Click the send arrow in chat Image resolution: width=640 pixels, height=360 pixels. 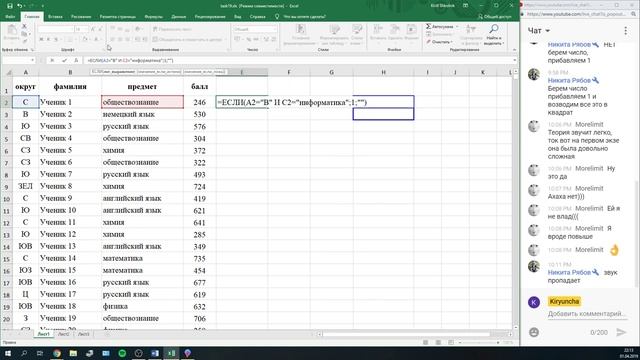(x=621, y=332)
